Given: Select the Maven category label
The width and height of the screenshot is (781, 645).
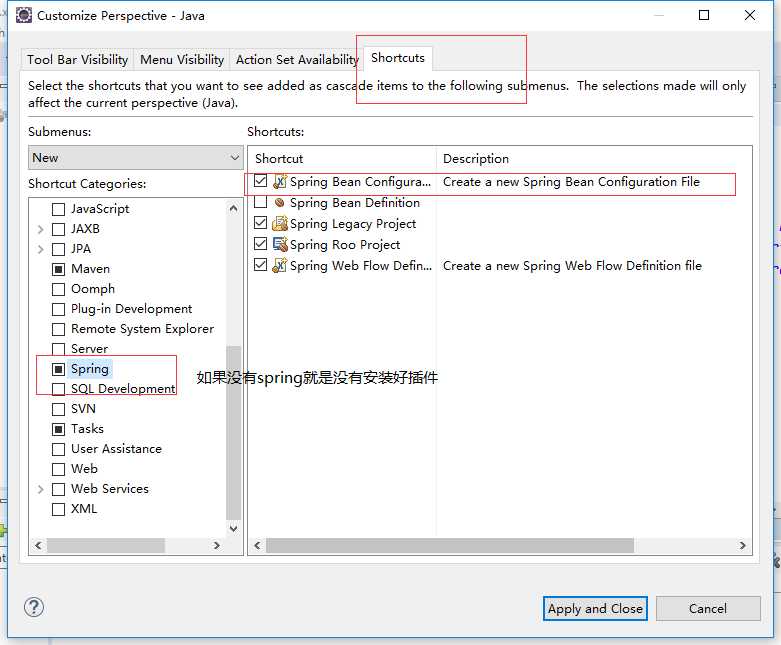Looking at the screenshot, I should 90,269.
